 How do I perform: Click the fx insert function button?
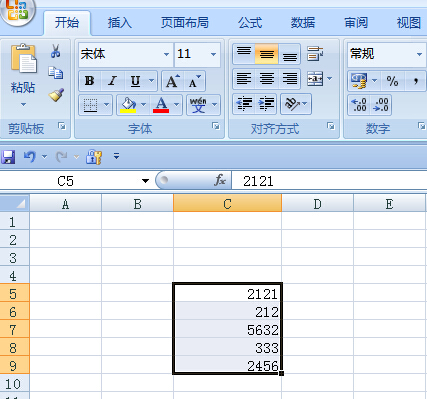(x=220, y=180)
